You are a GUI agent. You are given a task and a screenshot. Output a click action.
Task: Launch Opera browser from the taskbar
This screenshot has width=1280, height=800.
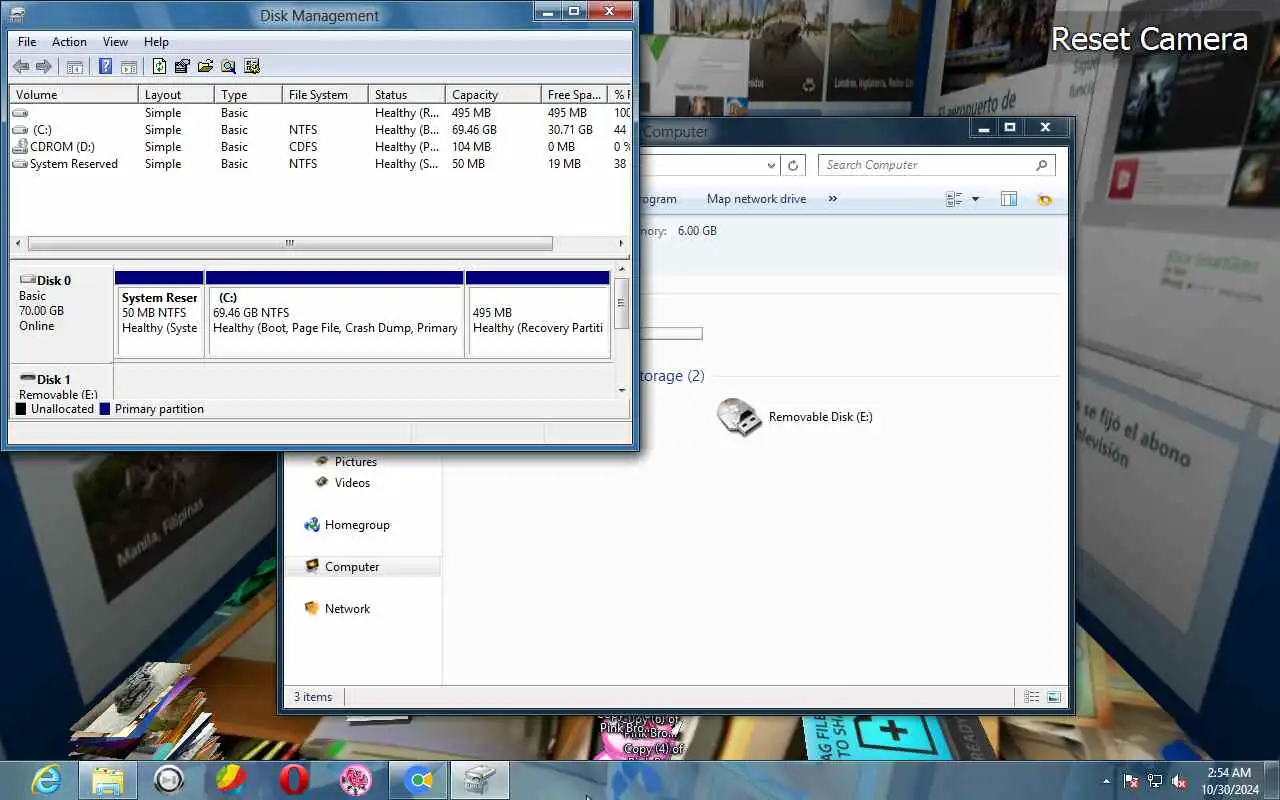293,780
